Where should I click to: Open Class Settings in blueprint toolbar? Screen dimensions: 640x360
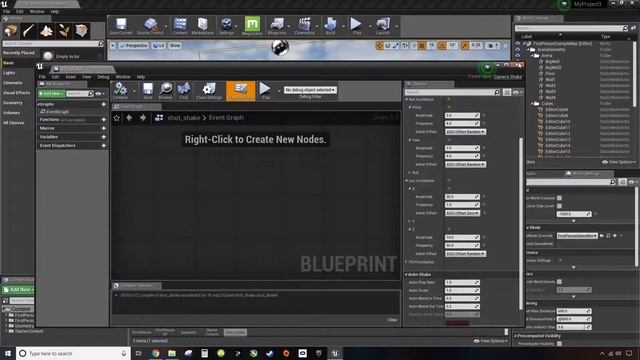coord(209,91)
